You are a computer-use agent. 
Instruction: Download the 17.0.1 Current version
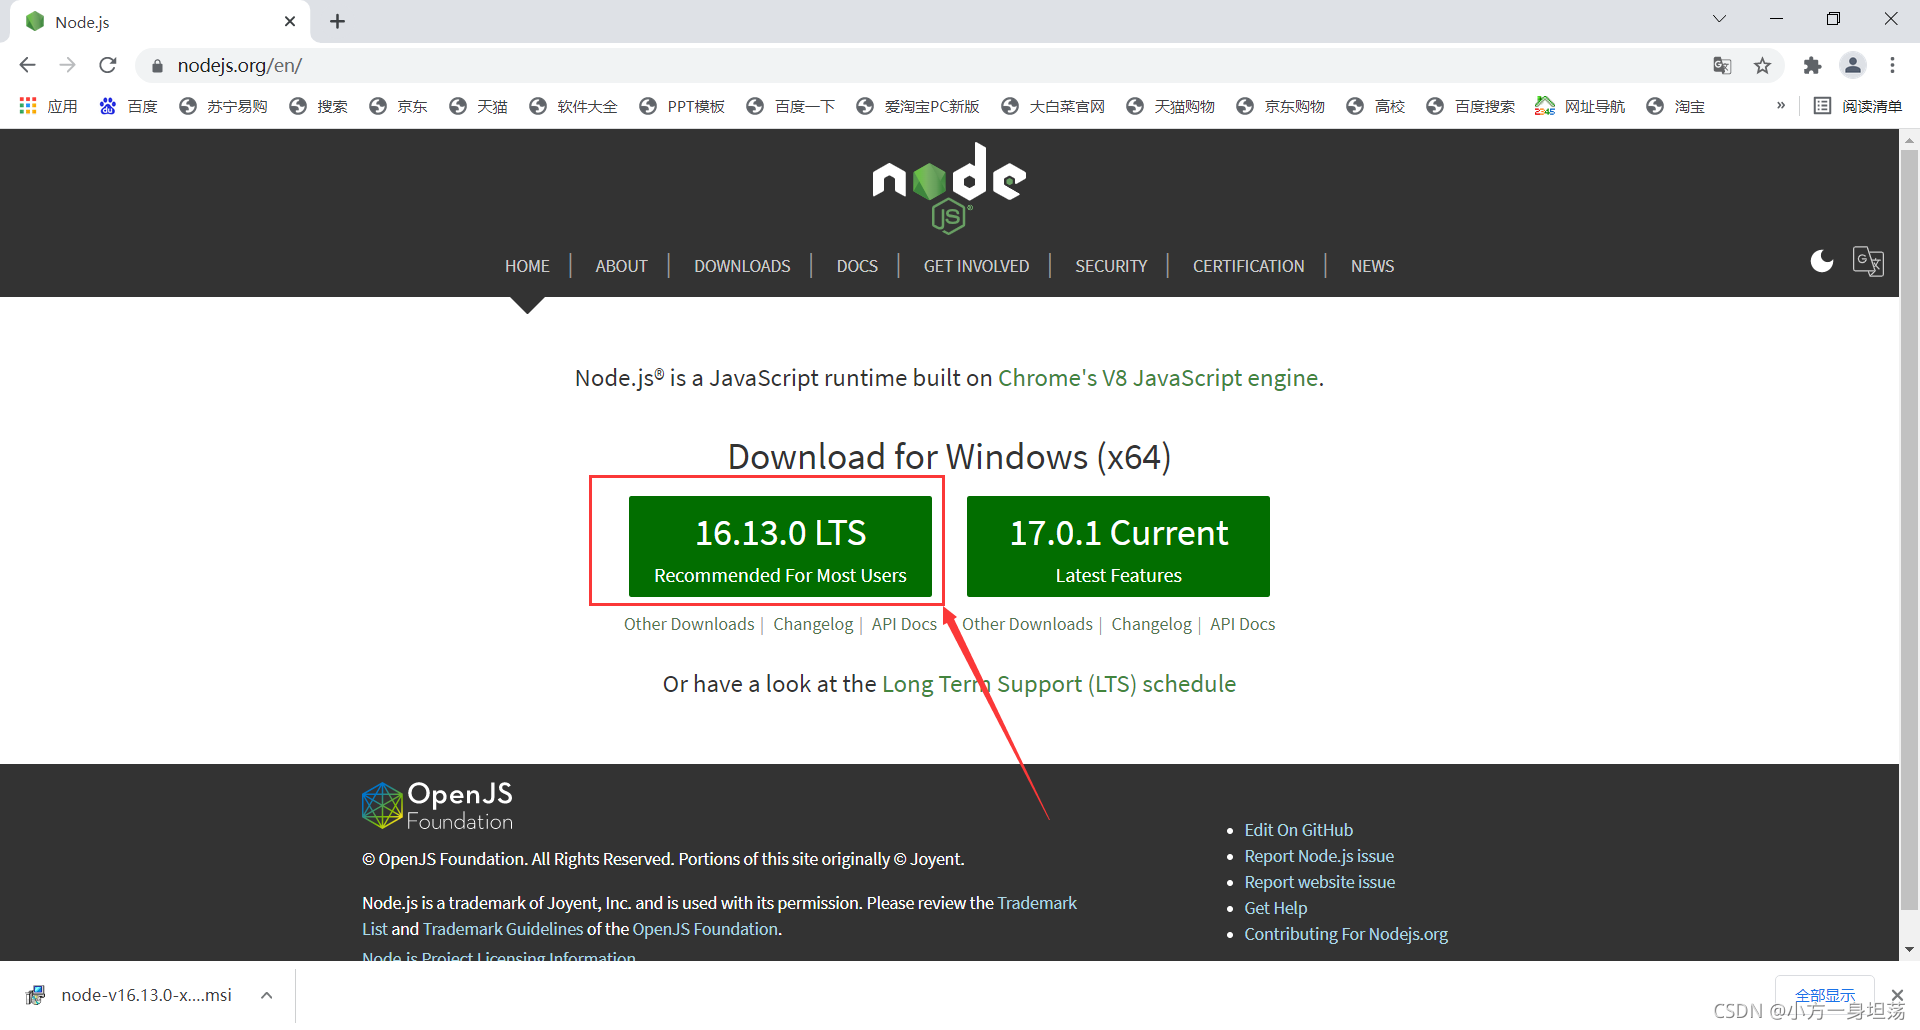click(x=1118, y=546)
